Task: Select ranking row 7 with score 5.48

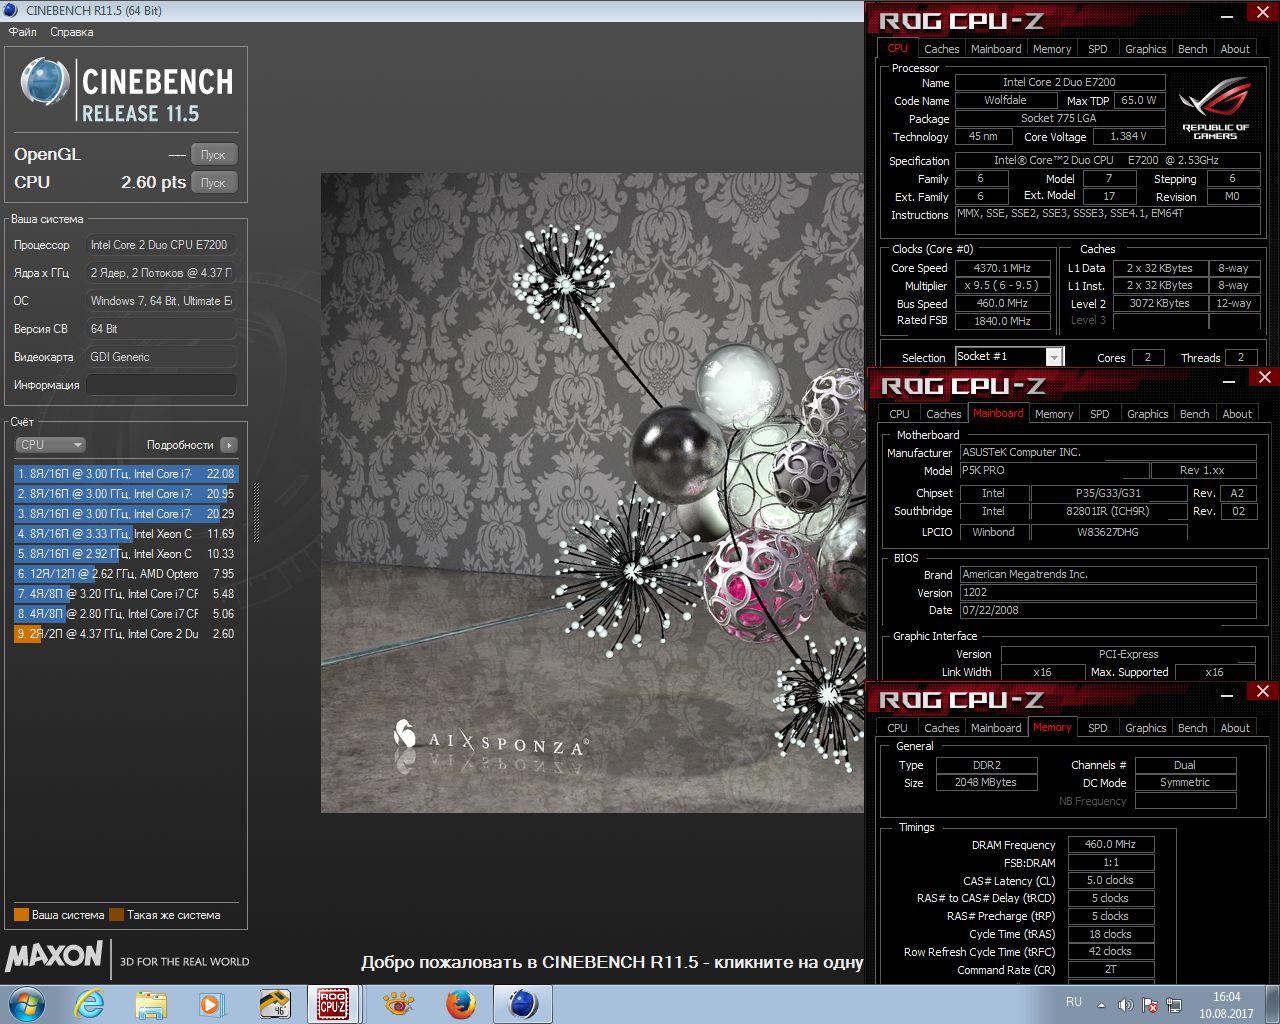Action: 126,594
